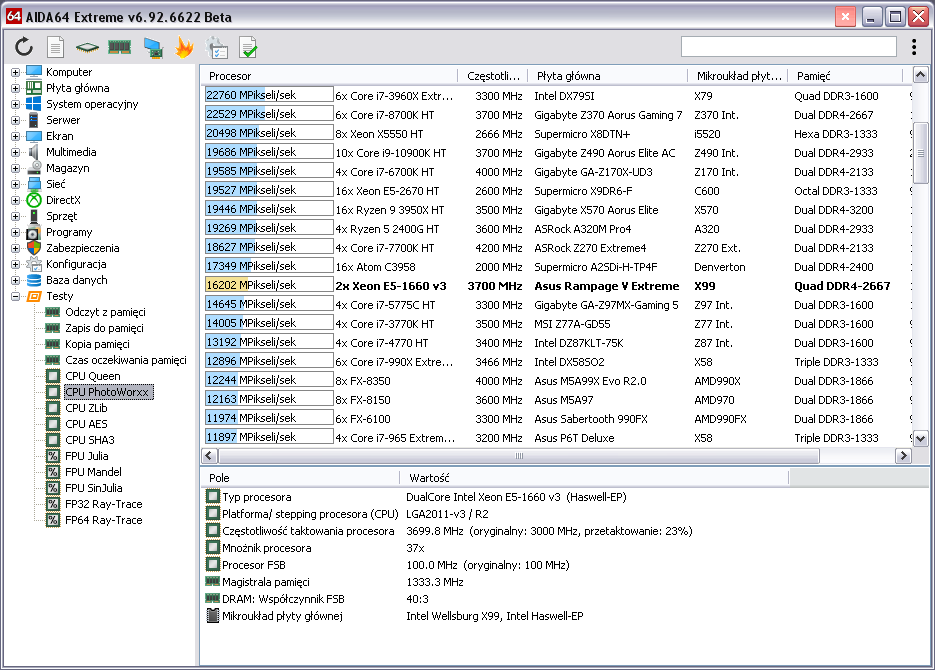Viewport: 935px width, 670px height.
Task: Click the CPU chip toolbar icon
Action: coord(87,47)
